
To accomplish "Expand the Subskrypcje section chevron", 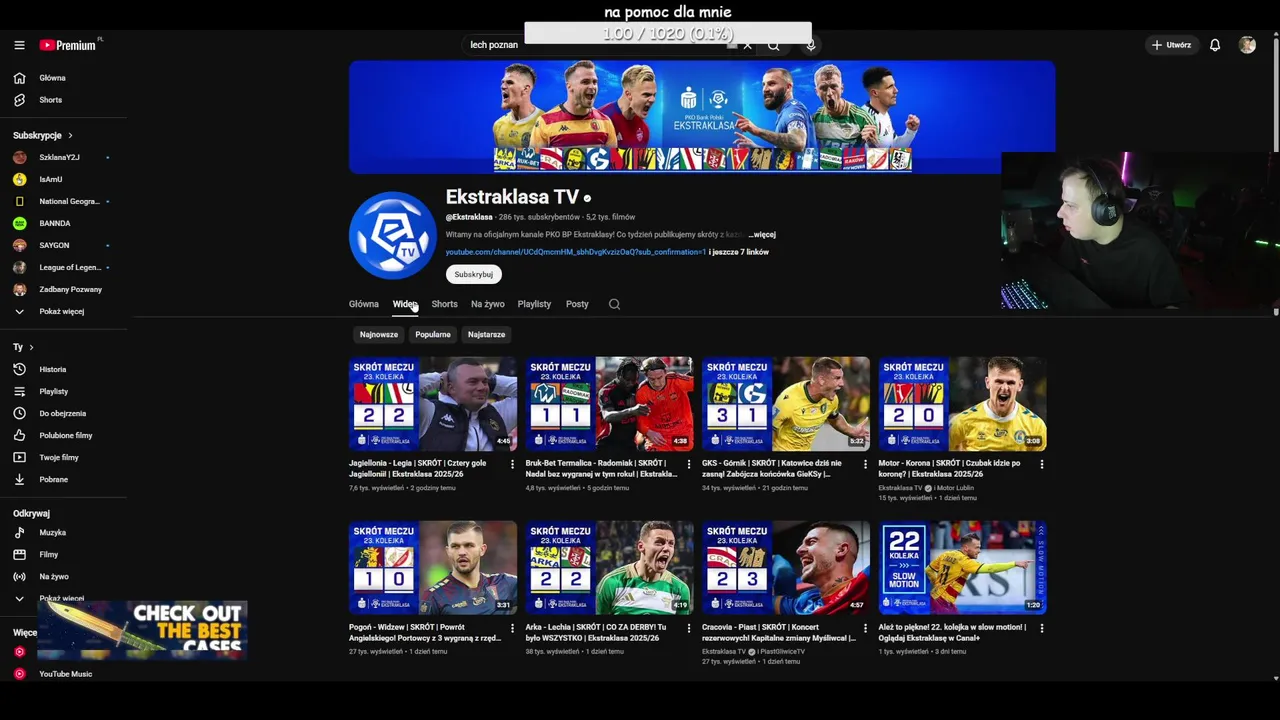I will (70, 135).
